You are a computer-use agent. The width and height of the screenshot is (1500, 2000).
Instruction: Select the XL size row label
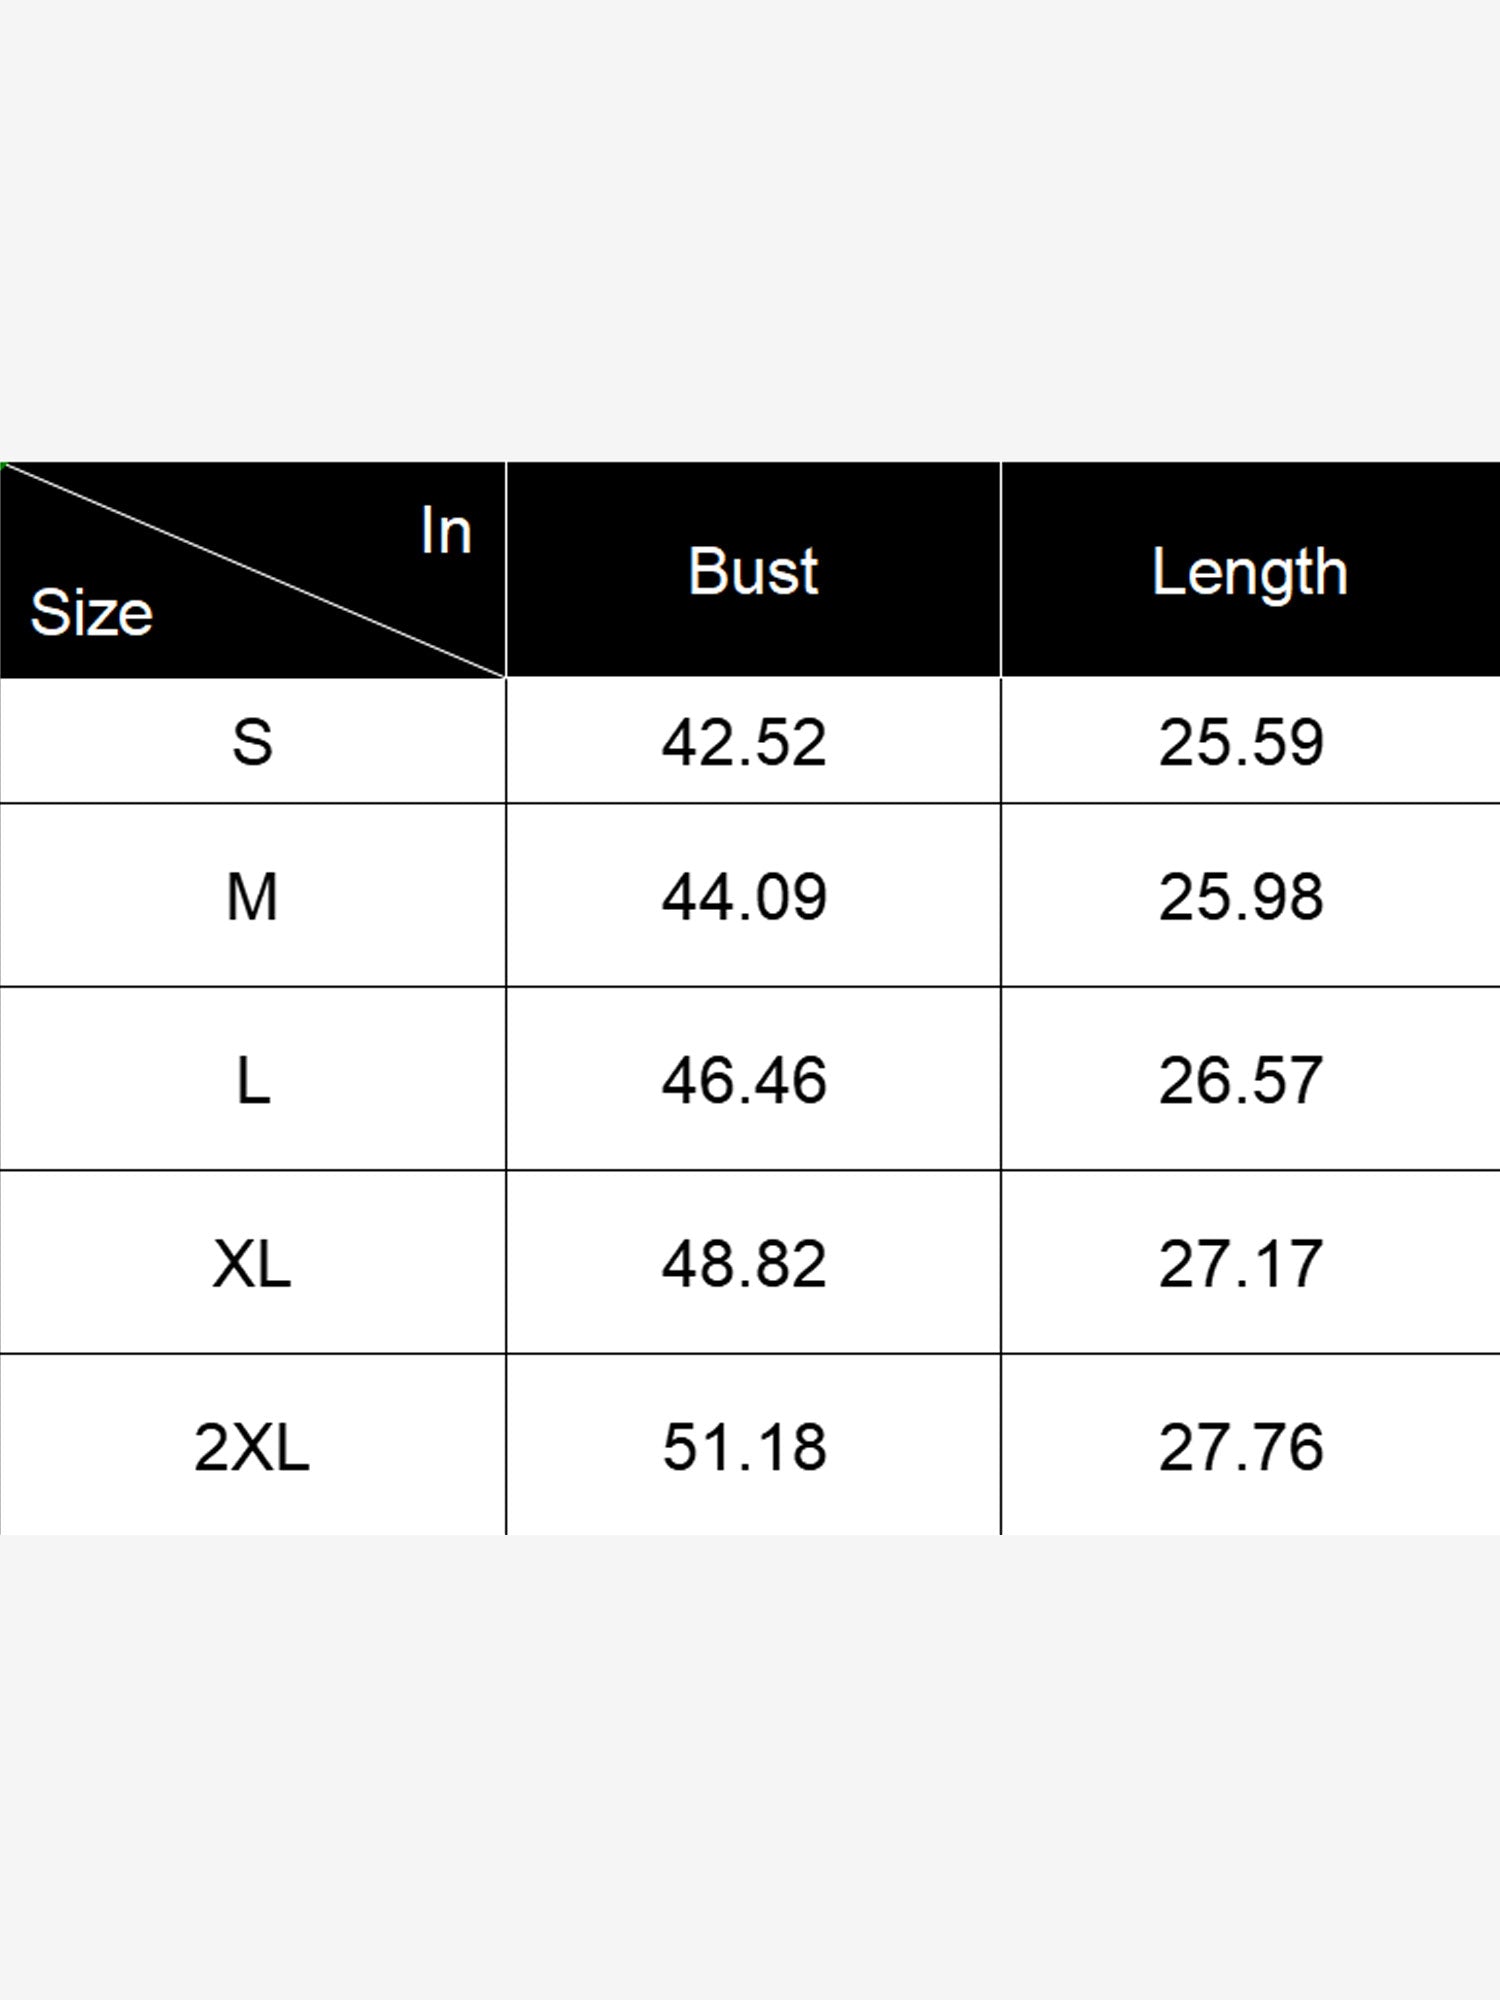point(252,1263)
